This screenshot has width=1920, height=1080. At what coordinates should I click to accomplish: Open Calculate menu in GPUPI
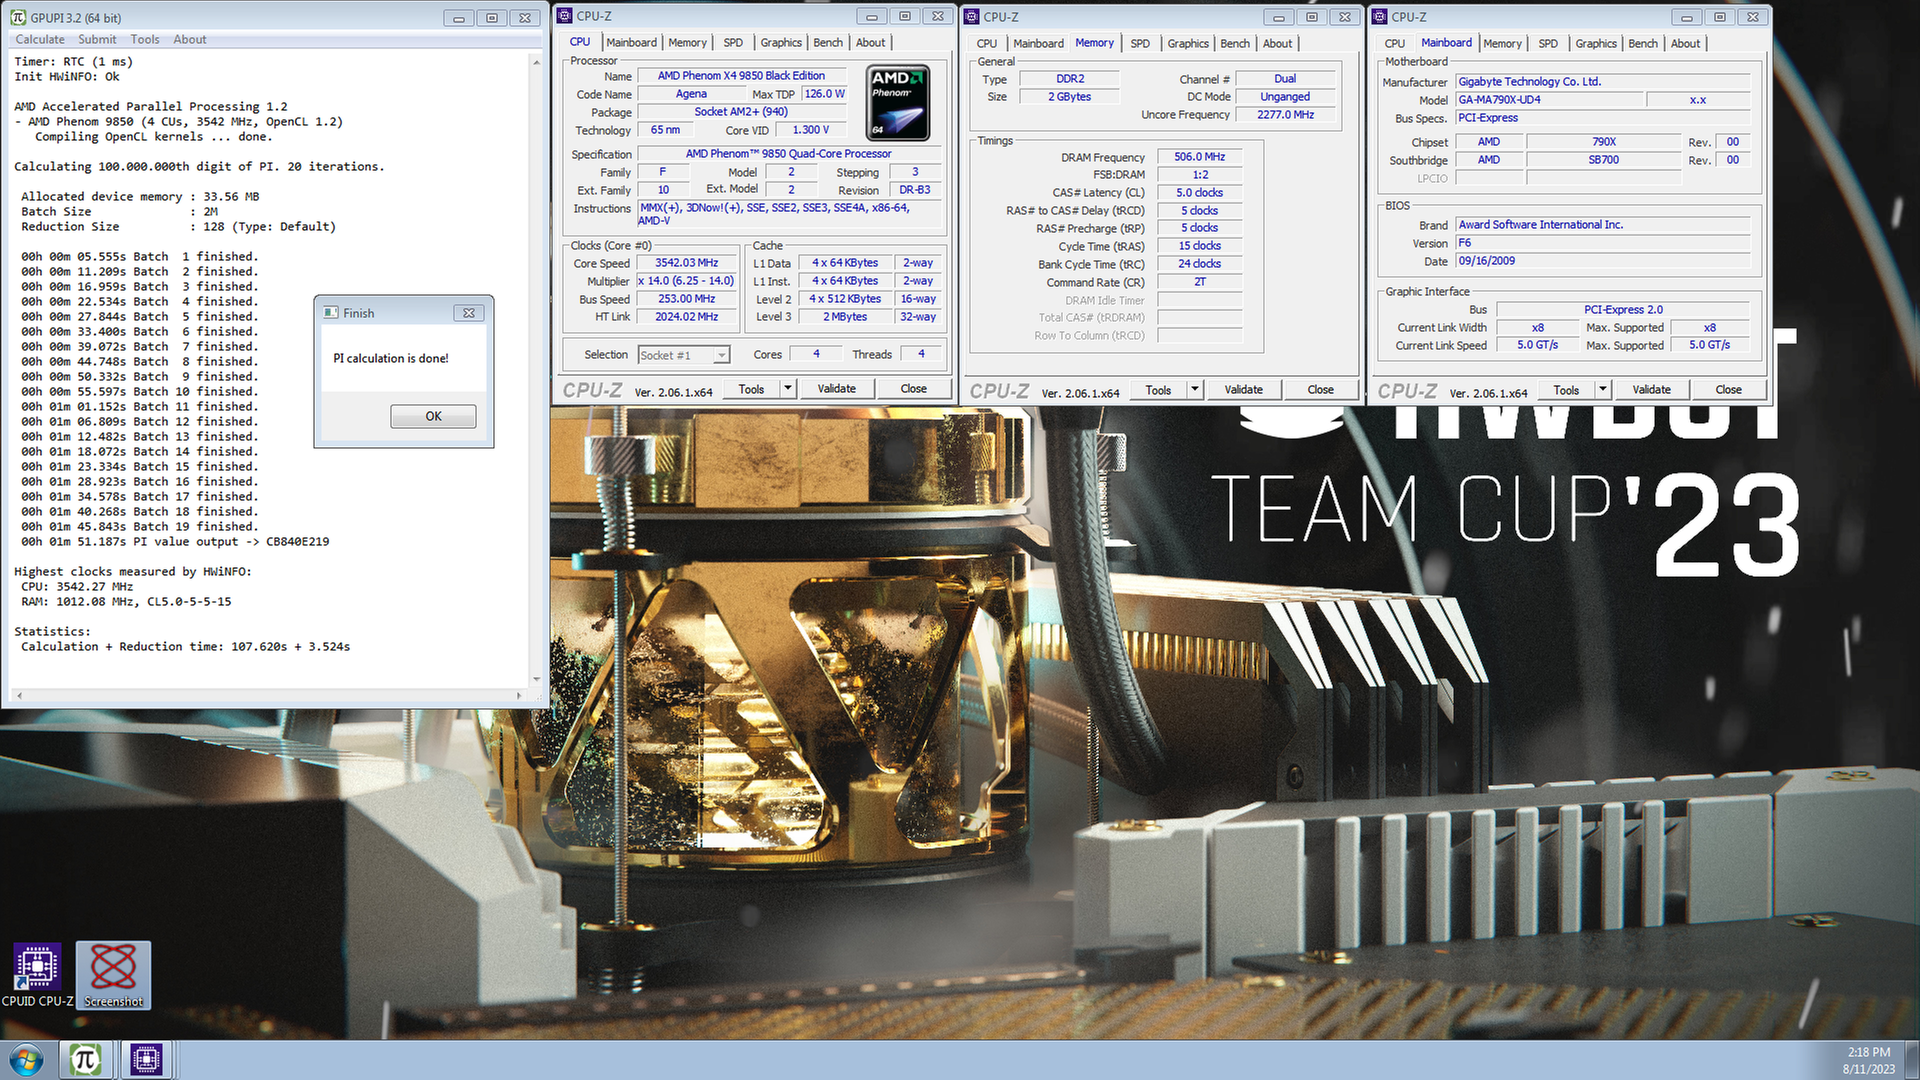[x=40, y=40]
